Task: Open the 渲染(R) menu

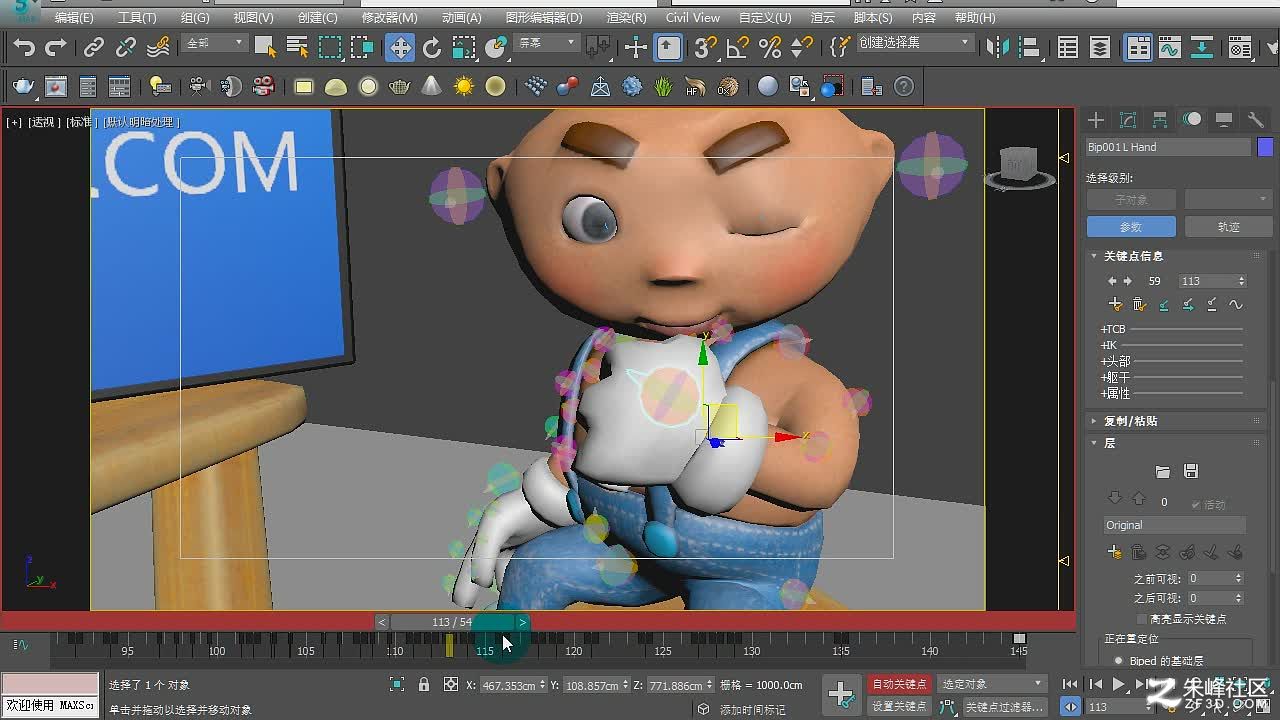Action: coord(627,17)
